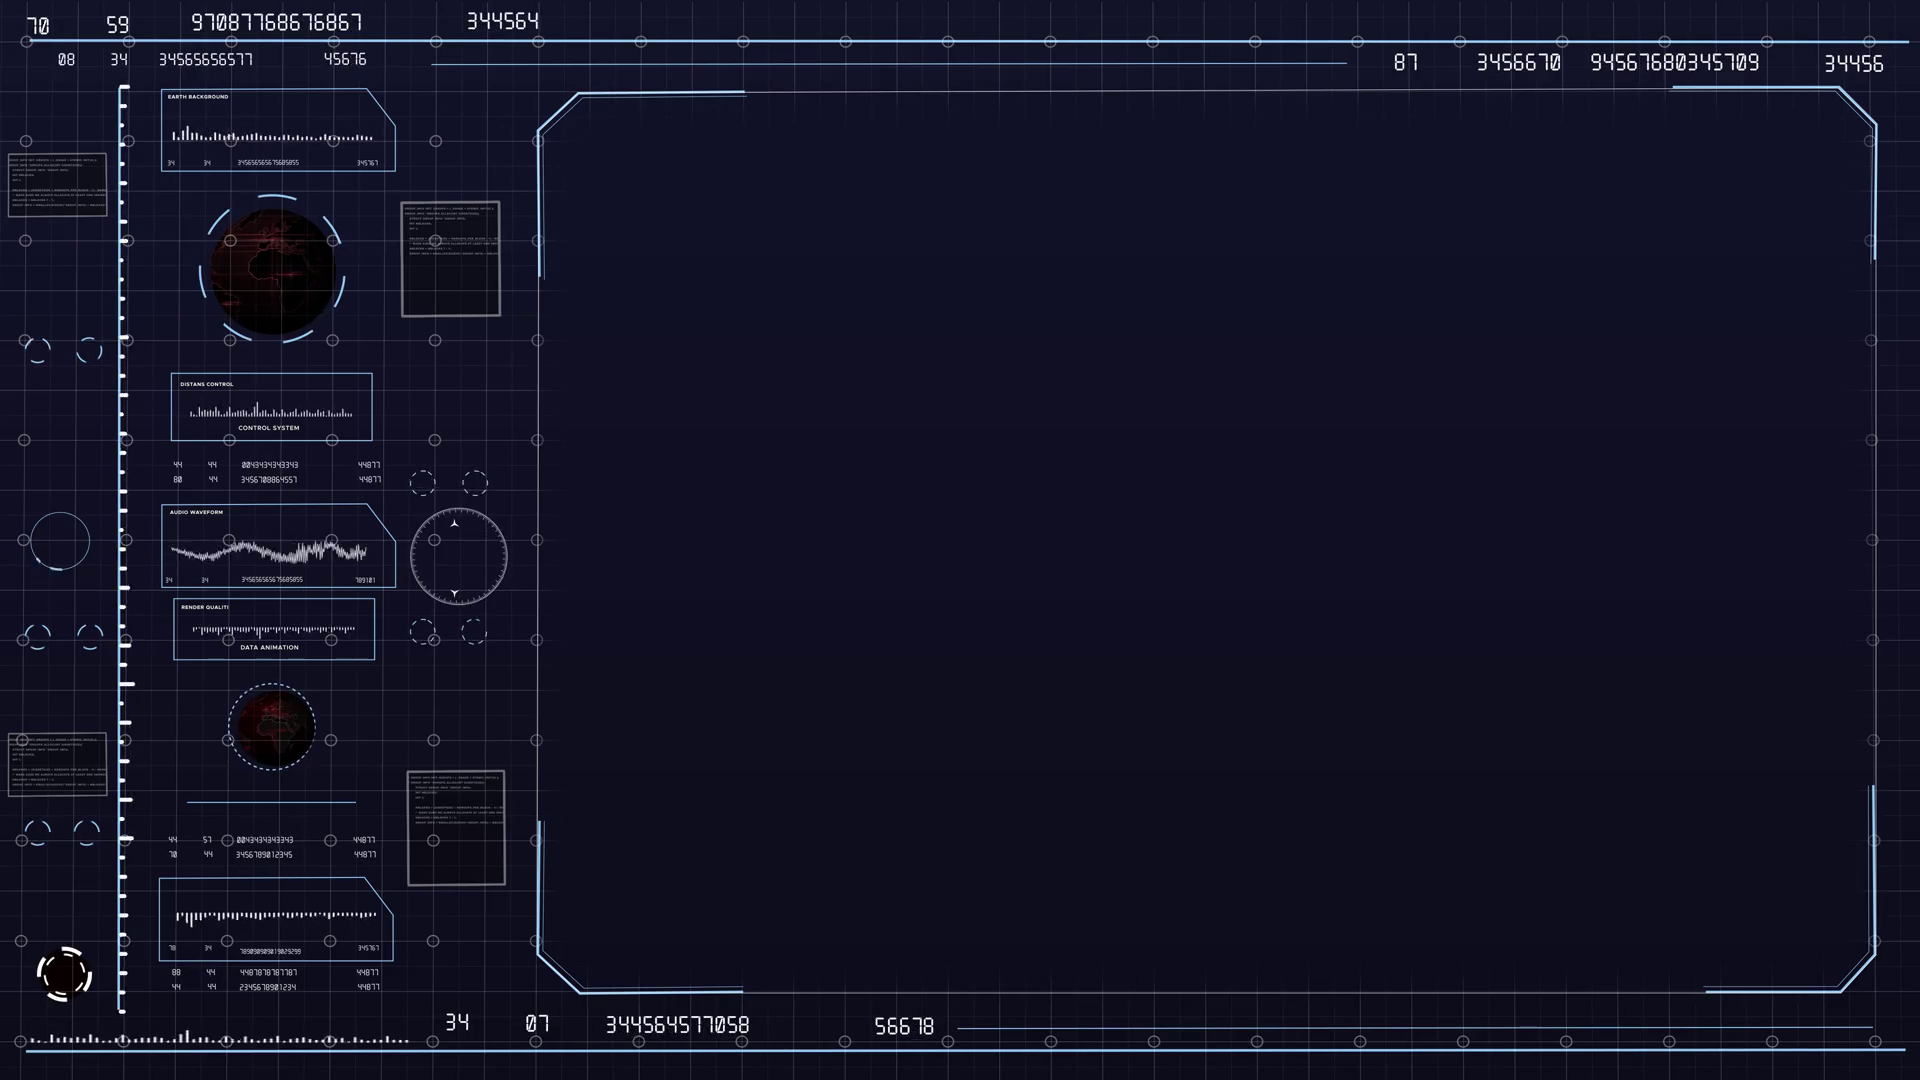Click the partial-circle ring gauge icon

coord(60,540)
